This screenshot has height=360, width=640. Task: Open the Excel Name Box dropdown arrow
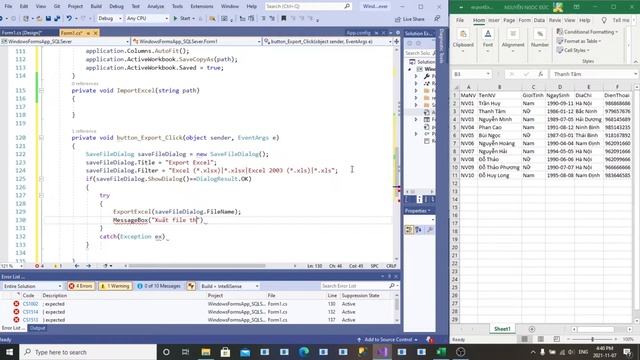(488, 74)
